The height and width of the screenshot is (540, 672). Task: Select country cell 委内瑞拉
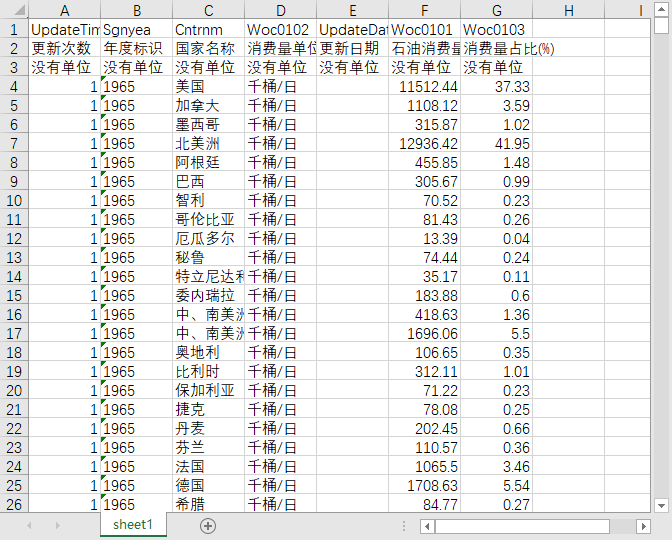tap(208, 295)
